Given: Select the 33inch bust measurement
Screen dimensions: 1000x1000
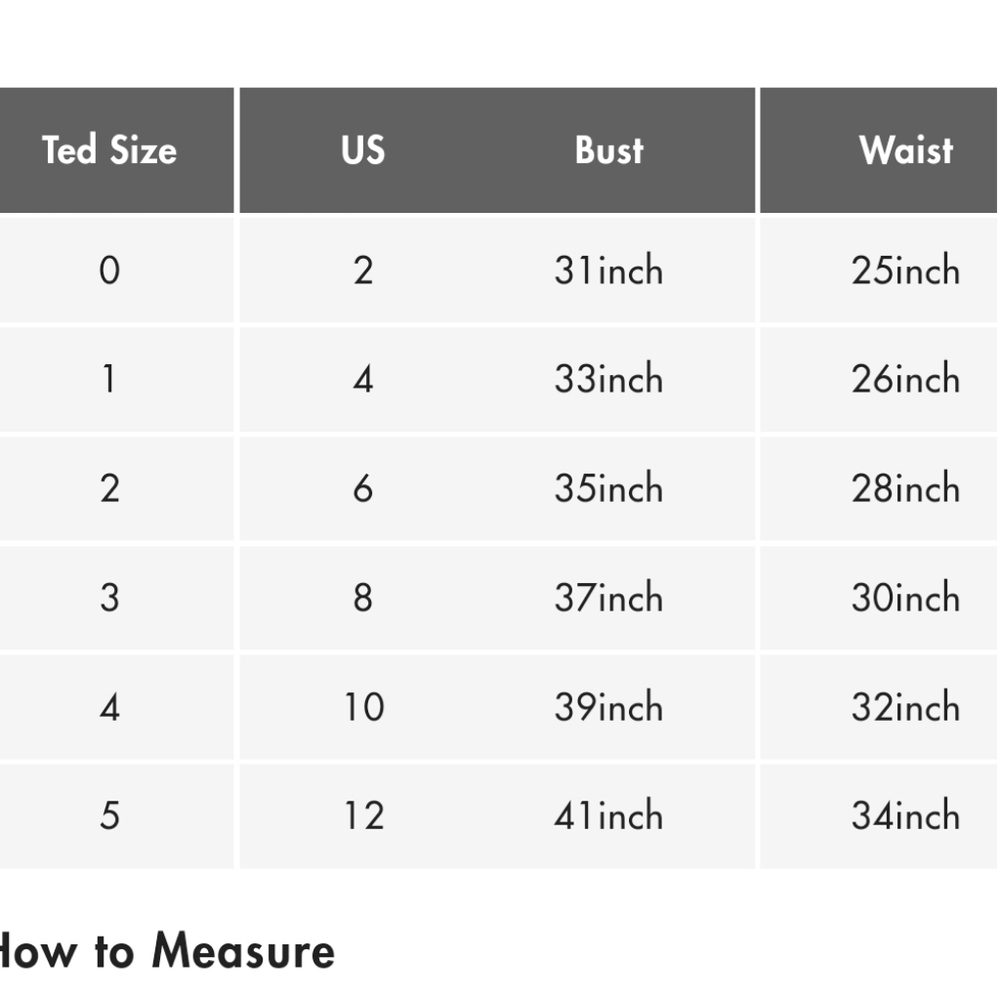Looking at the screenshot, I should (x=609, y=379).
